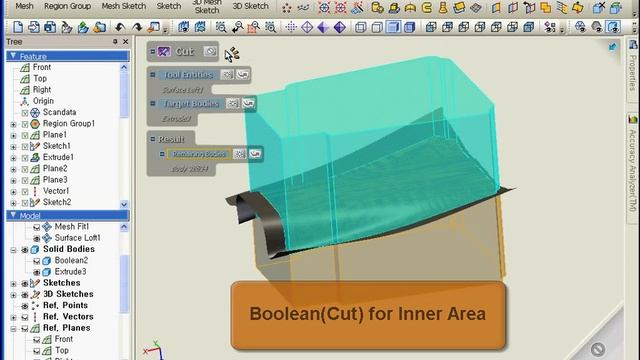
Task: Toggle visibility of Extrude3 body
Action: click(x=37, y=272)
